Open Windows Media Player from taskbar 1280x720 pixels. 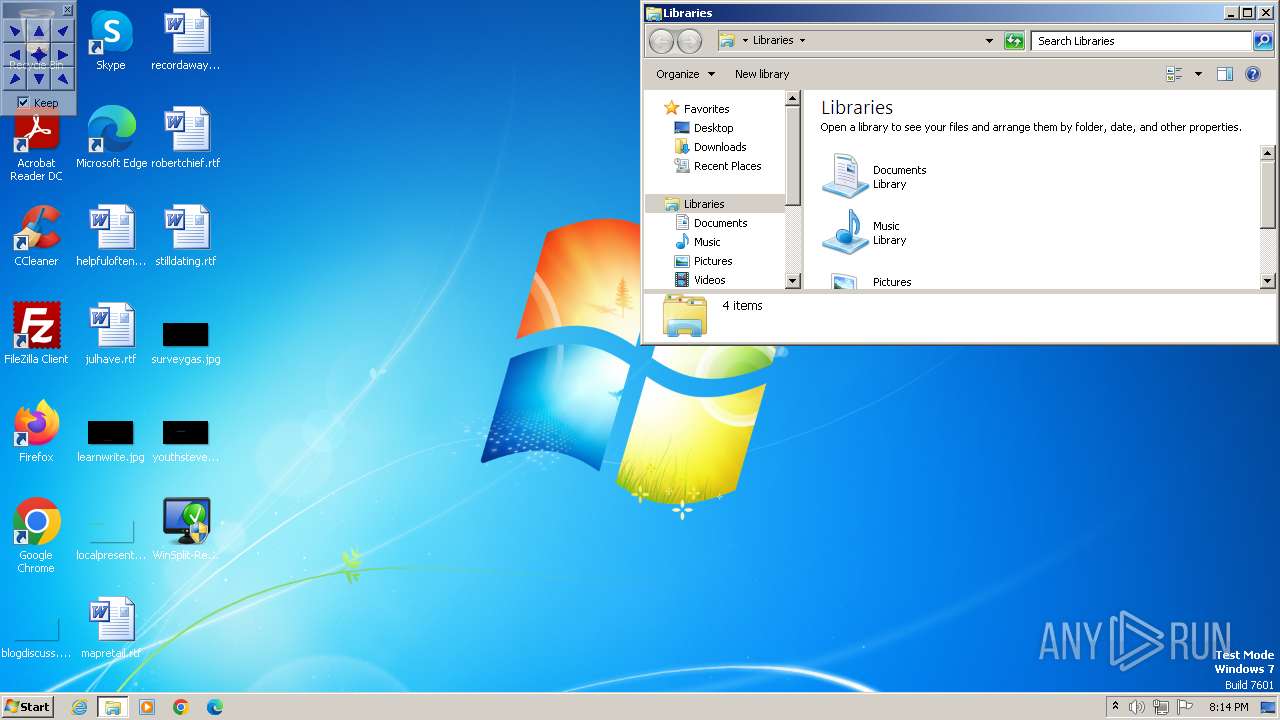tap(147, 707)
